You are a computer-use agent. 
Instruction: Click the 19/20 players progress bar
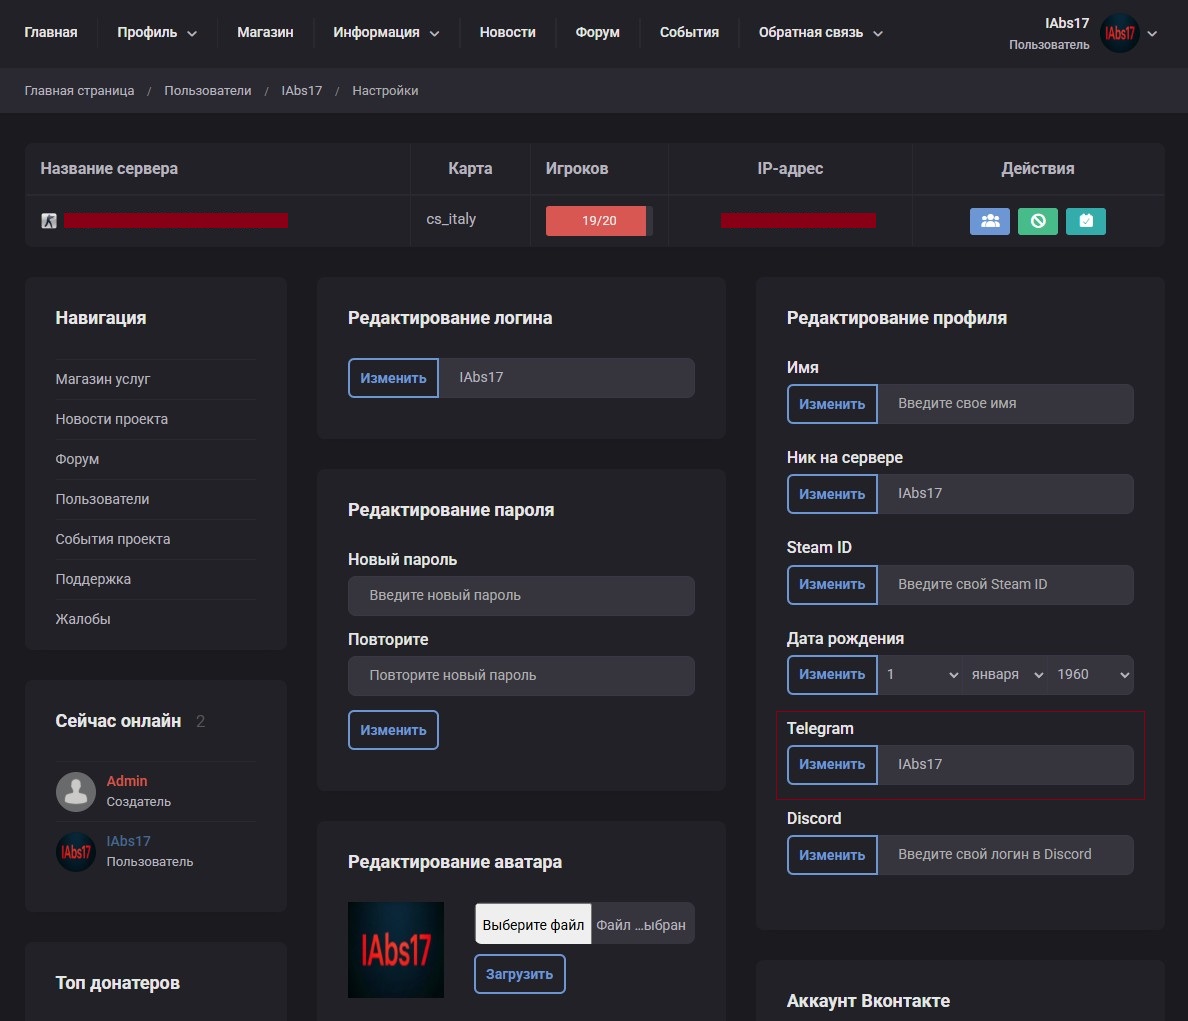tap(599, 220)
